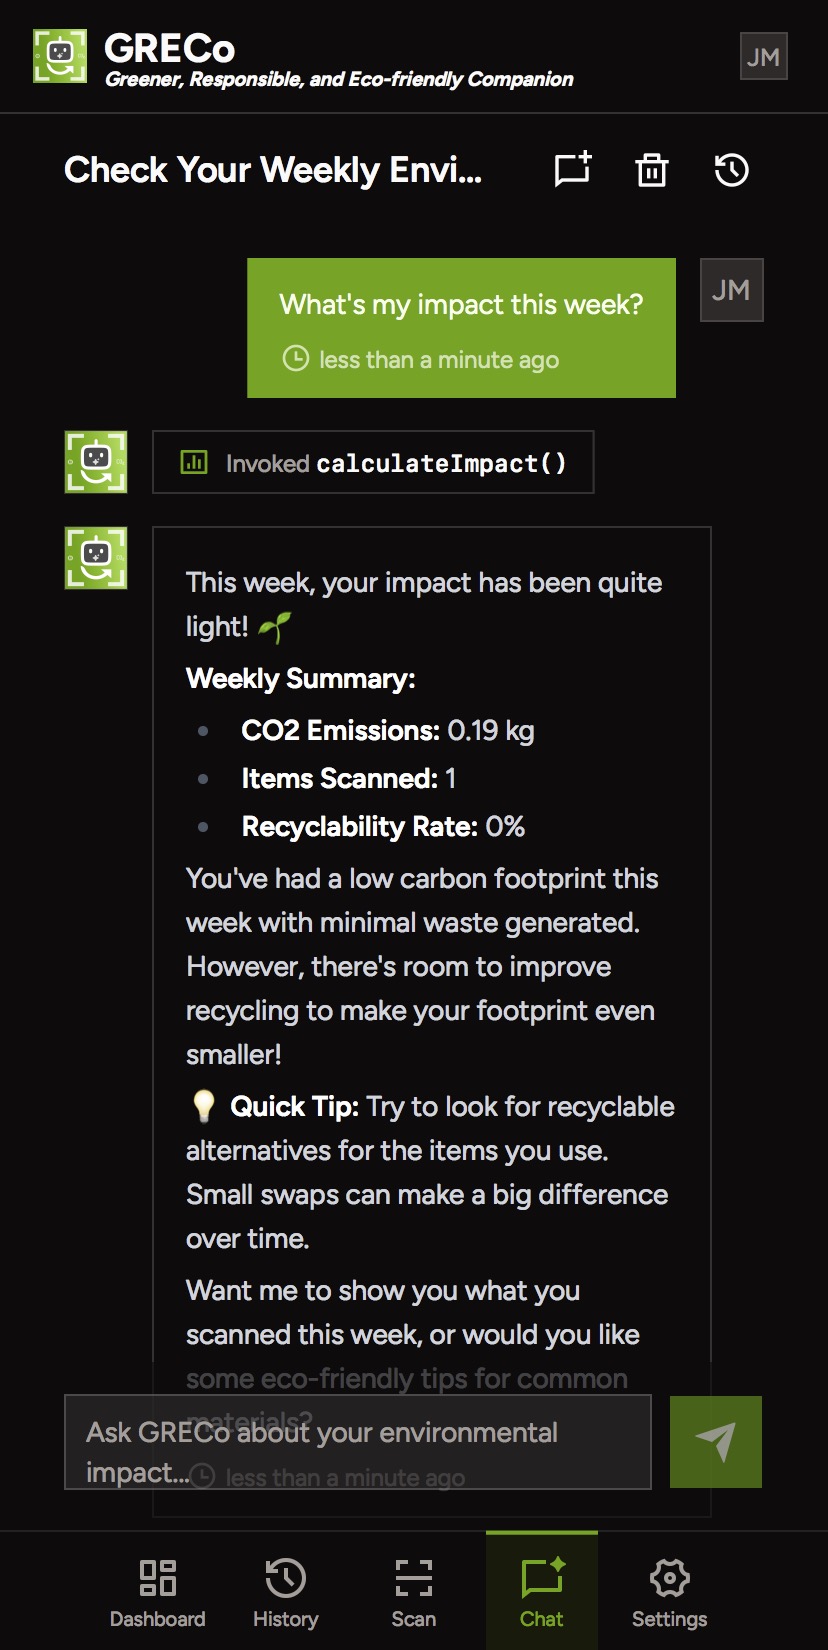Select the Chat tab
Image resolution: width=828 pixels, height=1650 pixels.
[541, 1592]
